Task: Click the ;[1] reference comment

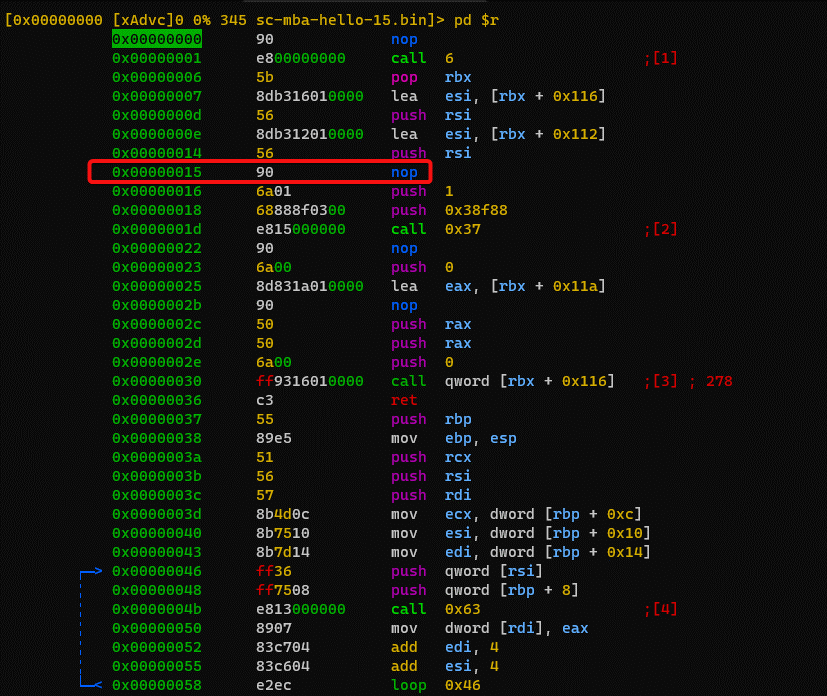Action: 661,58
